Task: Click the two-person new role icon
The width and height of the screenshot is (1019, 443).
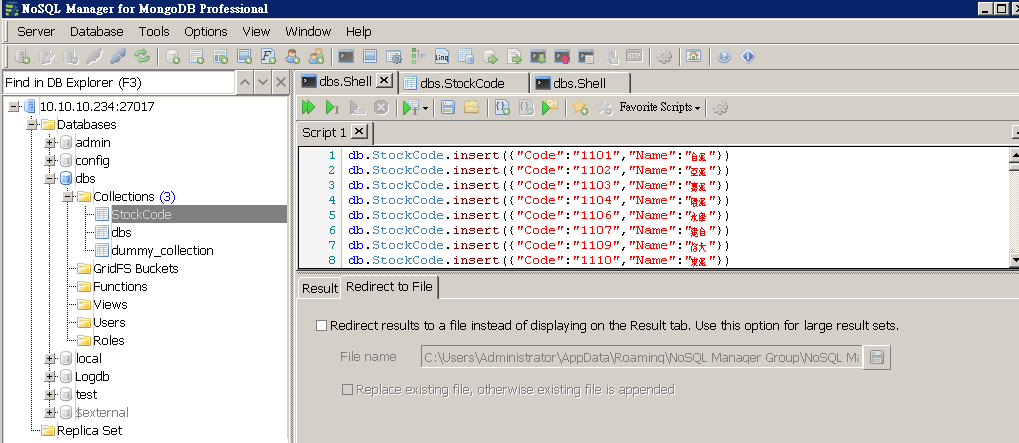Action: point(316,57)
